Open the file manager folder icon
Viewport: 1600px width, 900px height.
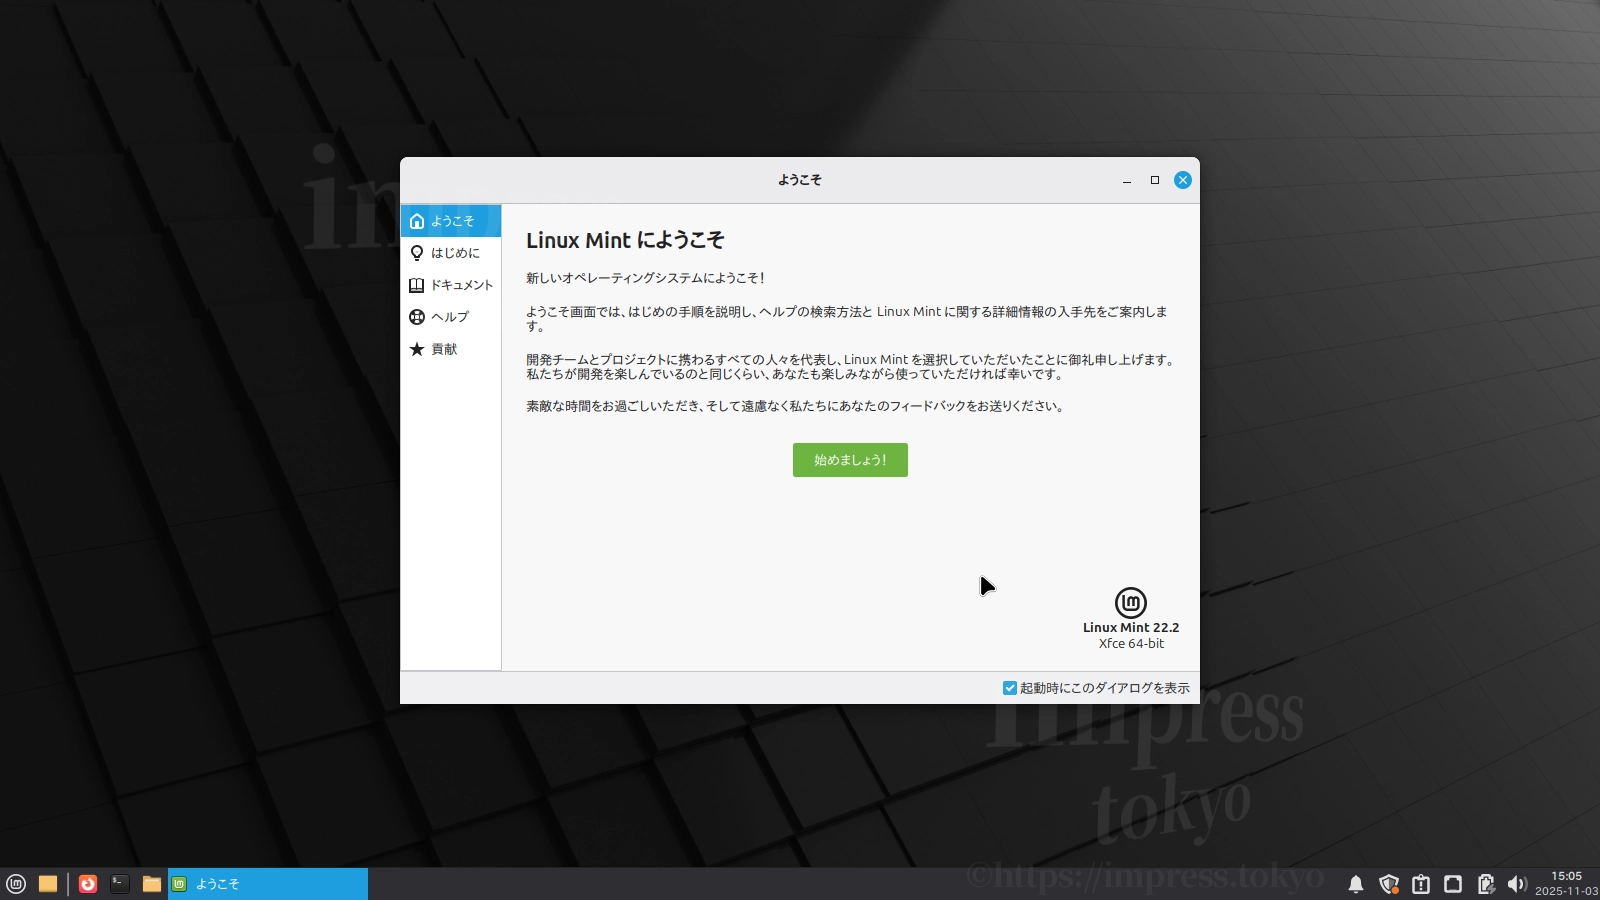[152, 884]
